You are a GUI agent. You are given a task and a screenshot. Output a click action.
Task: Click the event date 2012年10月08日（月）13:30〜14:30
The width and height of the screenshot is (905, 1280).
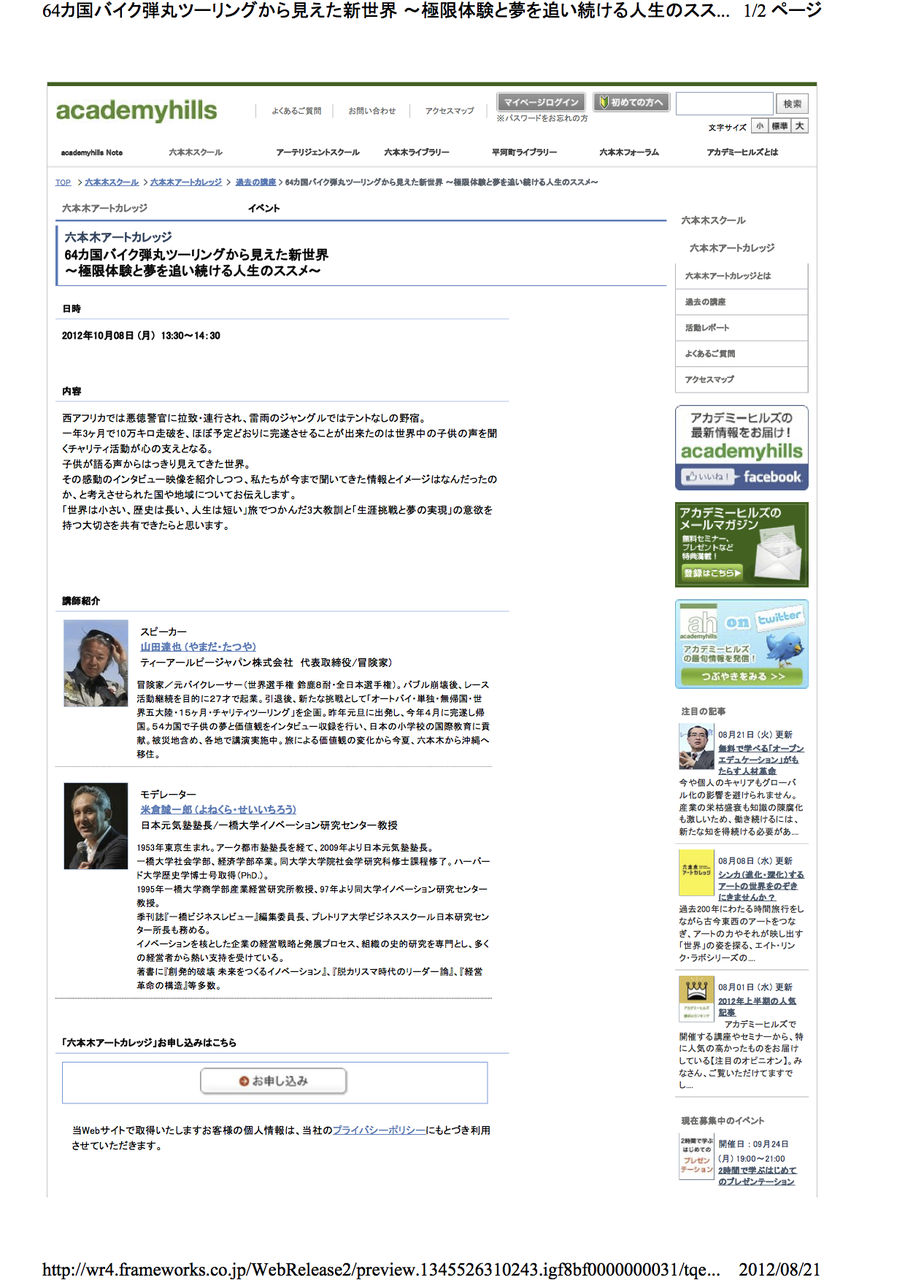click(x=141, y=336)
